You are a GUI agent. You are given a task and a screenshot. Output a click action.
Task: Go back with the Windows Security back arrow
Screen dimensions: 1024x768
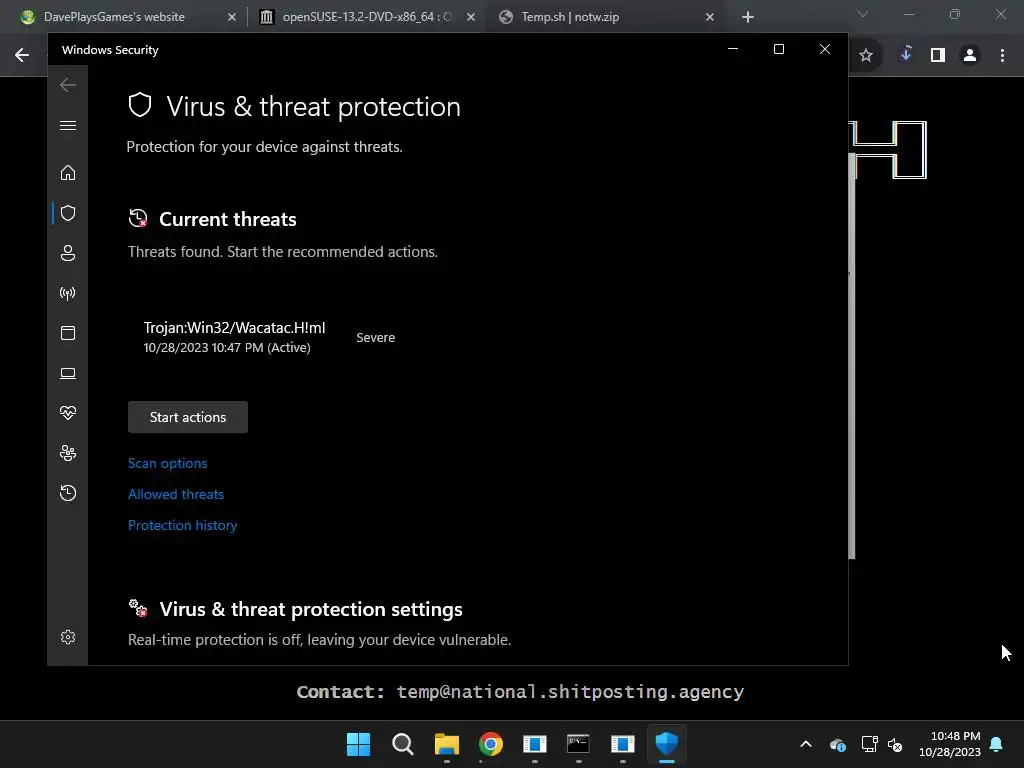[68, 85]
